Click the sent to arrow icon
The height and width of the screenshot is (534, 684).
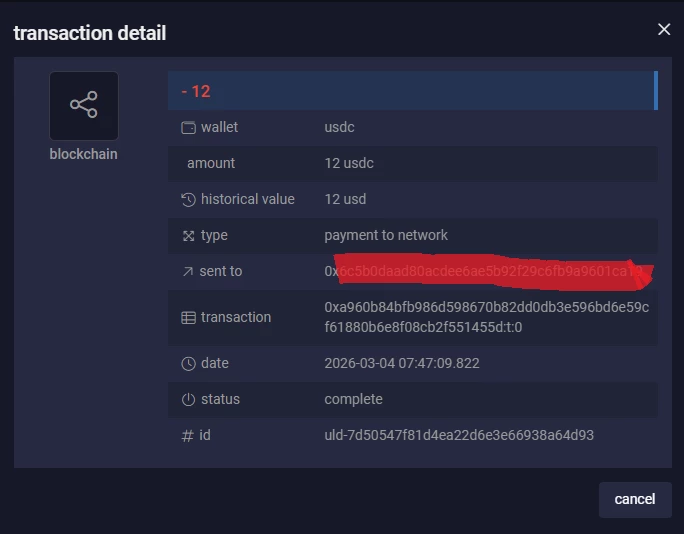click(x=188, y=272)
